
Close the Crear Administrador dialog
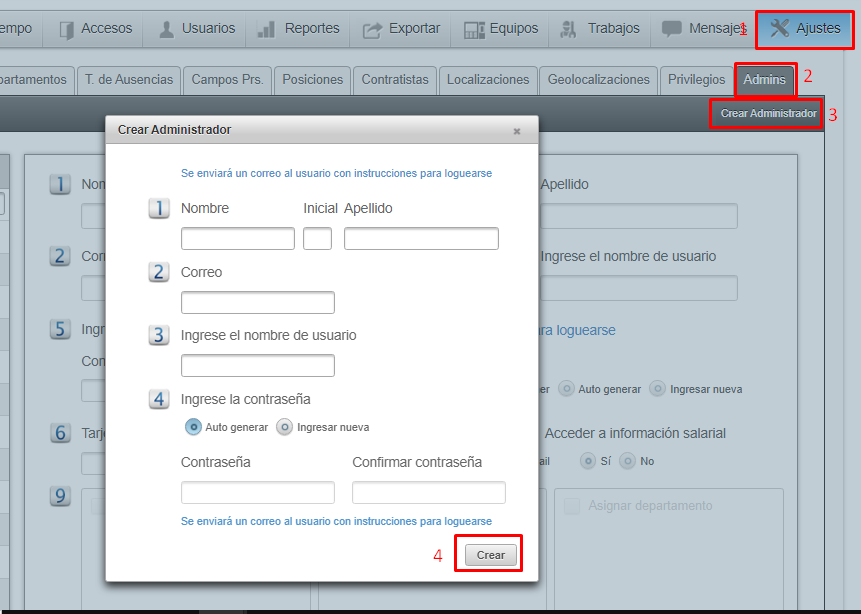click(517, 131)
